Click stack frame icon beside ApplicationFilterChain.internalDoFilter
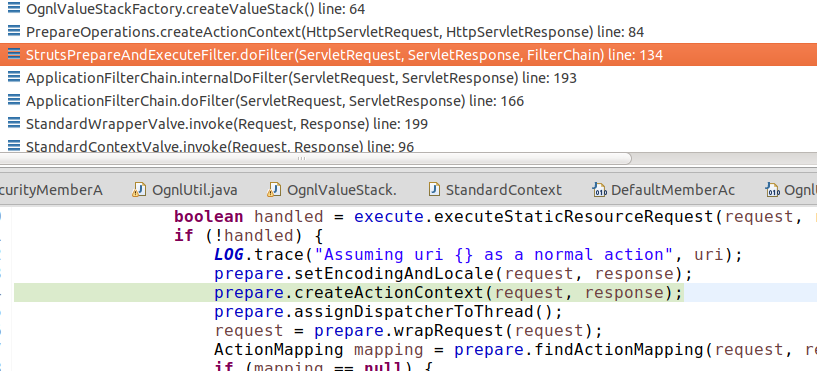Screen dimensions: 817x371 point(15,77)
